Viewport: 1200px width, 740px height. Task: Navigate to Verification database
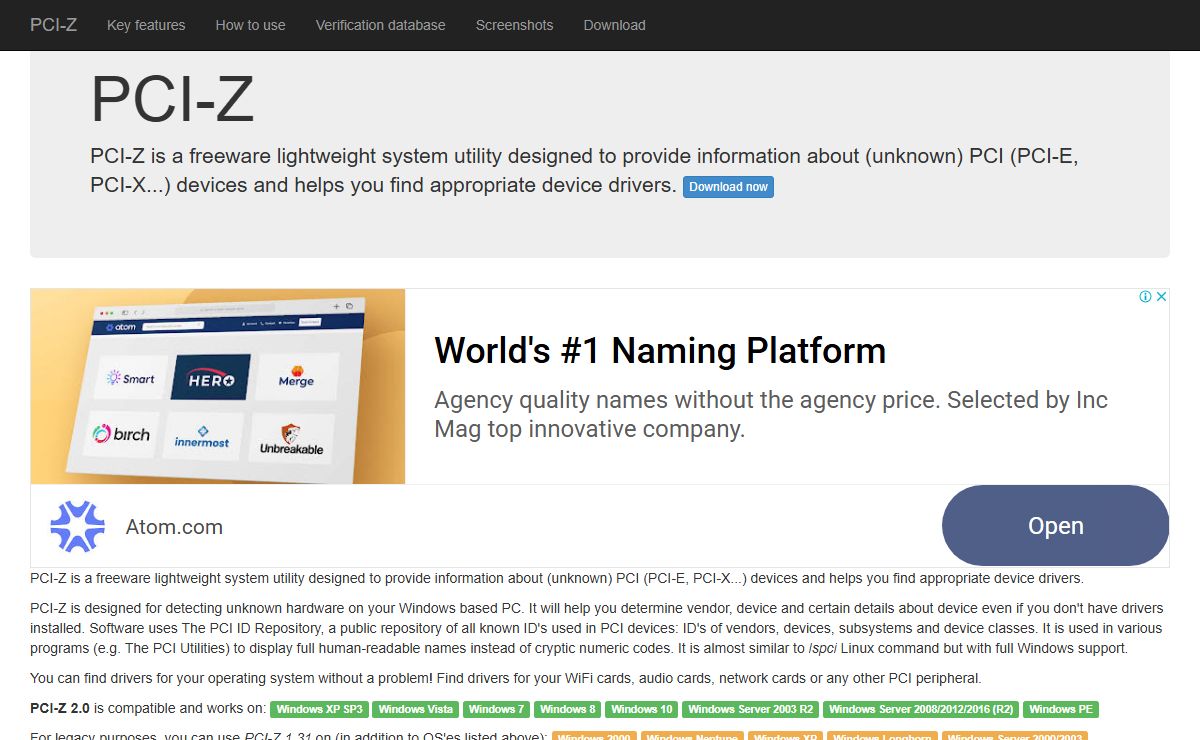[x=381, y=25]
